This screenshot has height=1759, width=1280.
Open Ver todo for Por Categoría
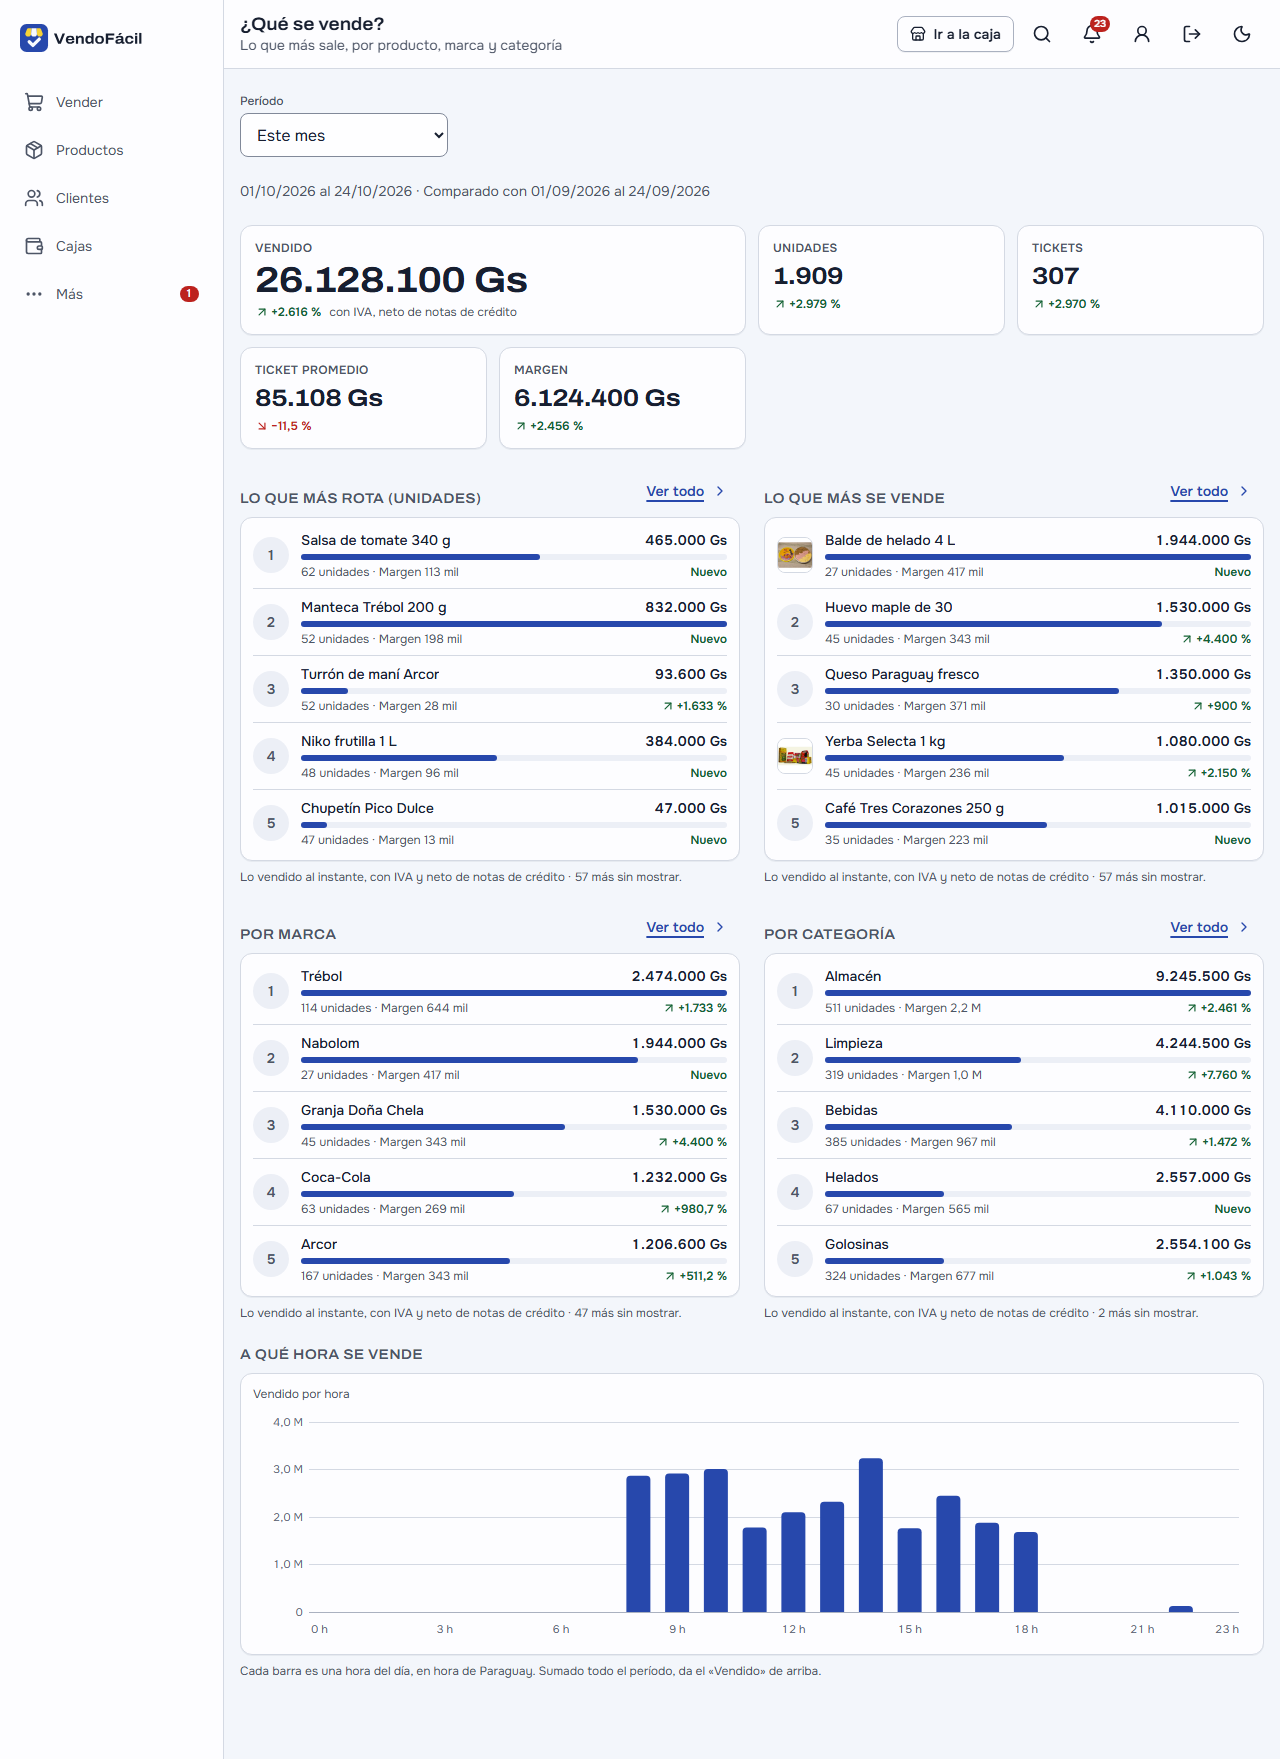[1199, 927]
